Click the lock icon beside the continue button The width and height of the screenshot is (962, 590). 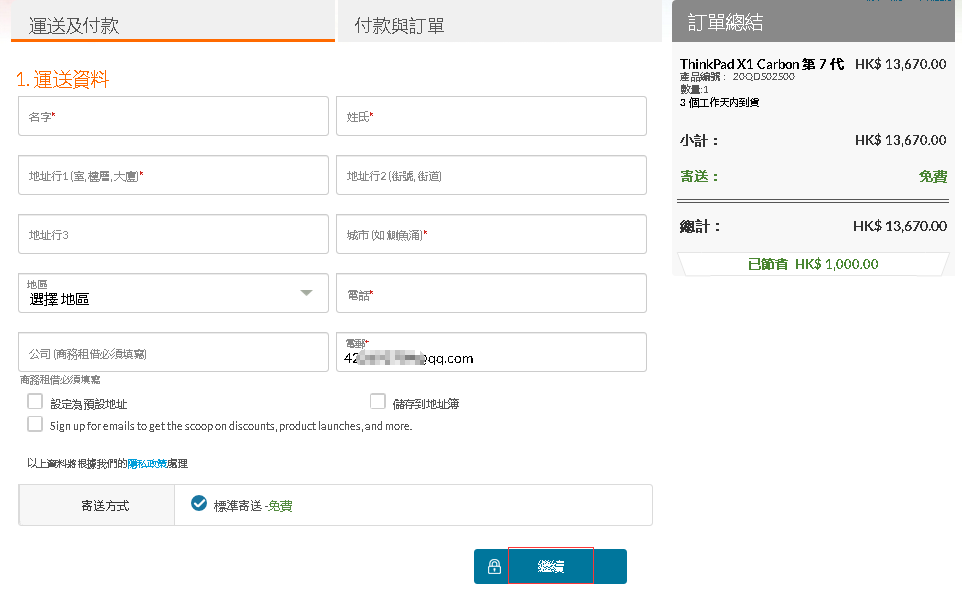(493, 567)
